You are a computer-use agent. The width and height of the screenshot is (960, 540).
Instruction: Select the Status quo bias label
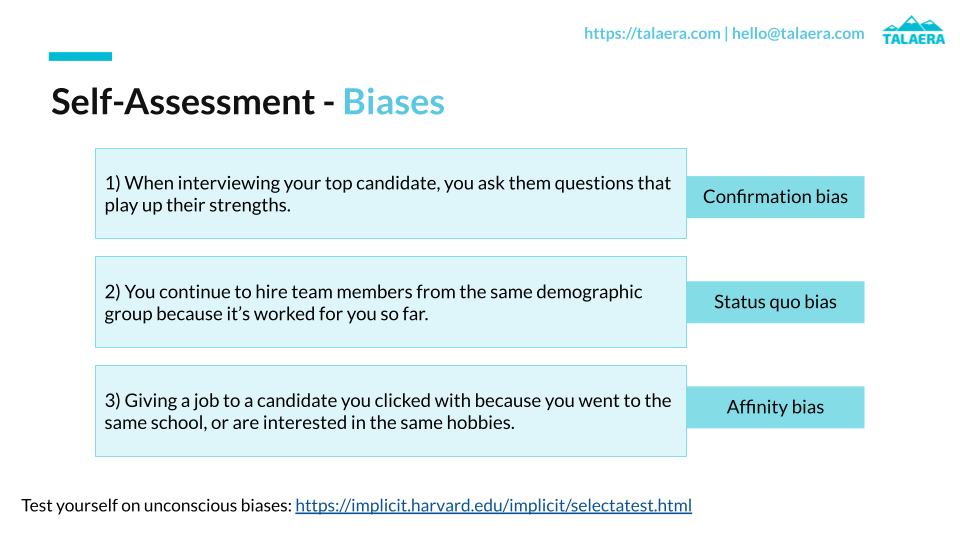[775, 302]
